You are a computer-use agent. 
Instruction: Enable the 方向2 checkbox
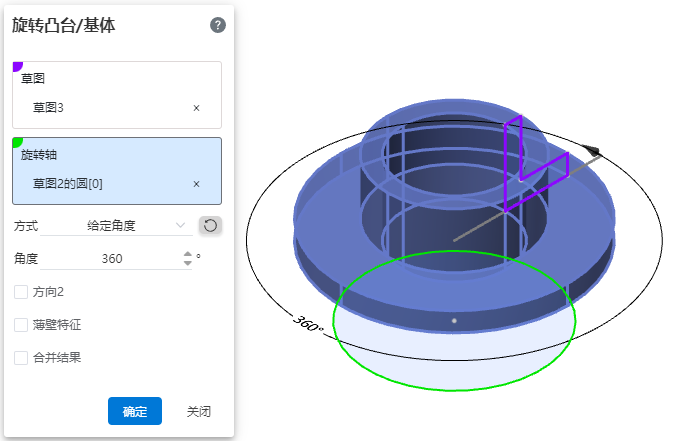21,292
